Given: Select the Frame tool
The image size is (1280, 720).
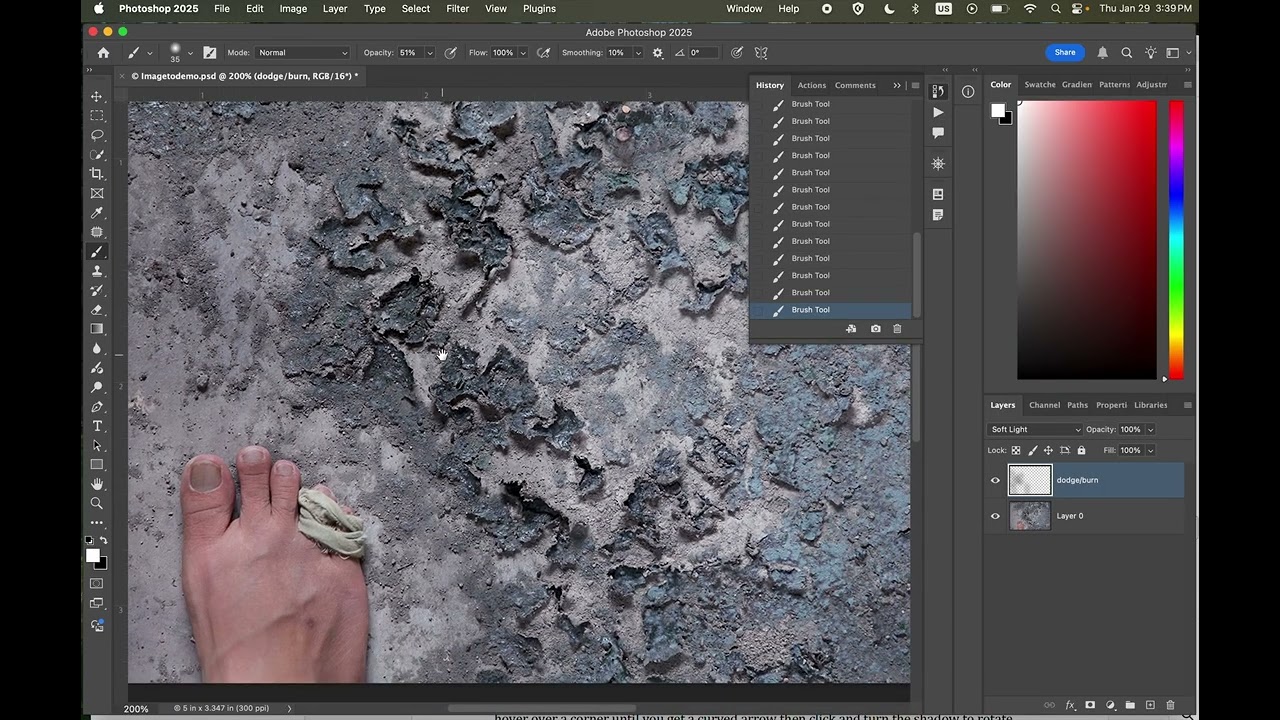Looking at the screenshot, I should click(97, 193).
